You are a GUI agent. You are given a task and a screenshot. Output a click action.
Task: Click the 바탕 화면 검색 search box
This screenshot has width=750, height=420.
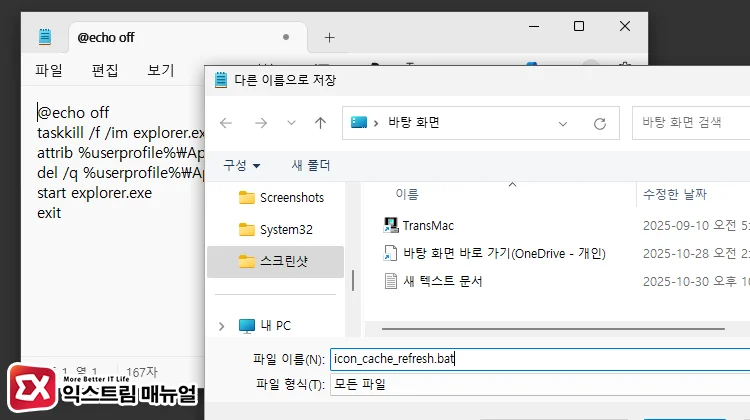[x=691, y=123]
